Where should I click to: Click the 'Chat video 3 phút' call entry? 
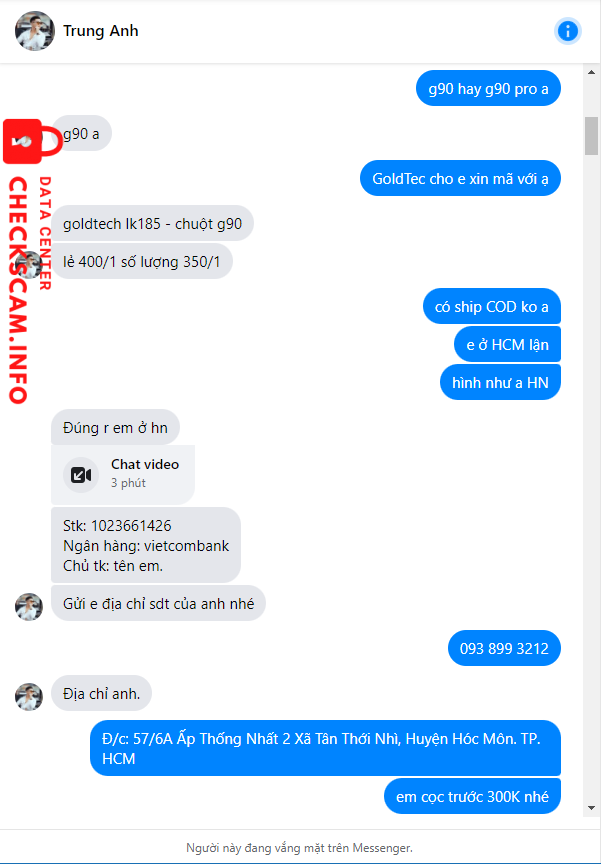point(123,474)
